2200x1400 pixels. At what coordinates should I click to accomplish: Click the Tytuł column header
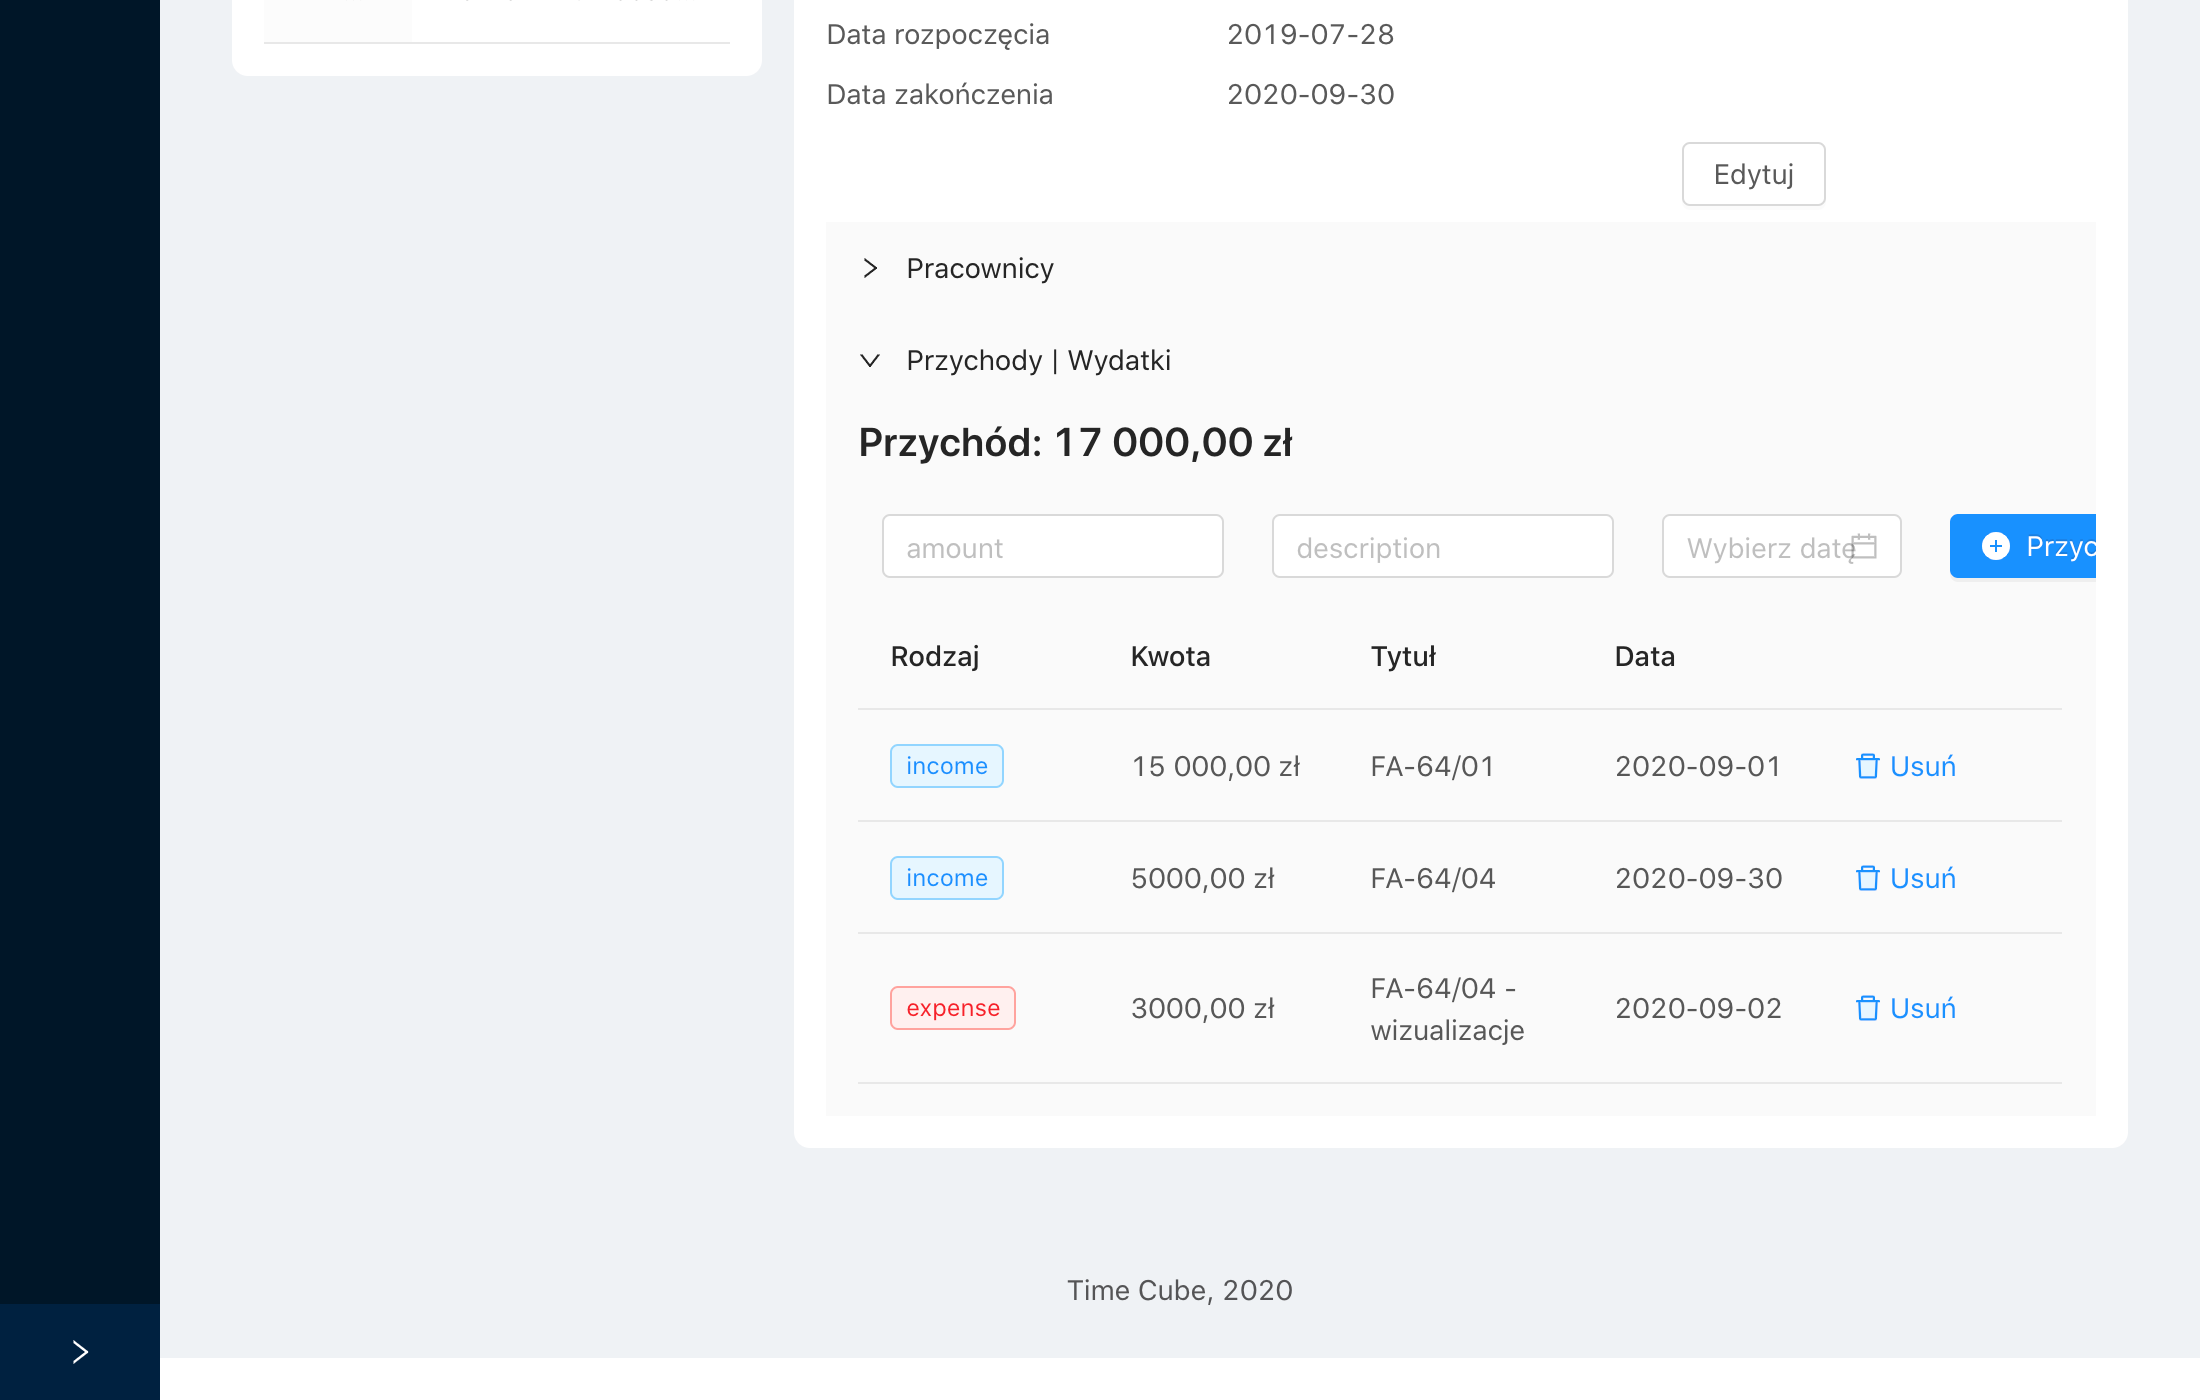point(1403,656)
